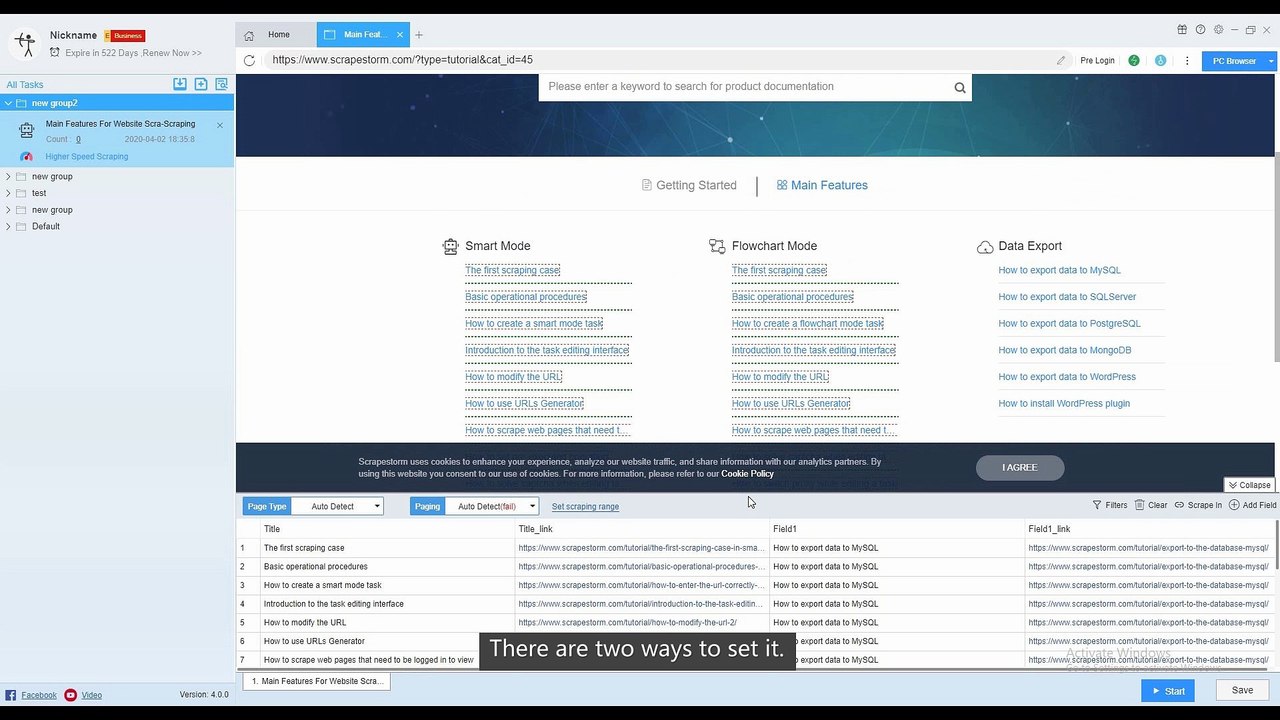Screen dimensions: 1280x720
Task: Click the Home tab house icon
Action: (x=249, y=35)
